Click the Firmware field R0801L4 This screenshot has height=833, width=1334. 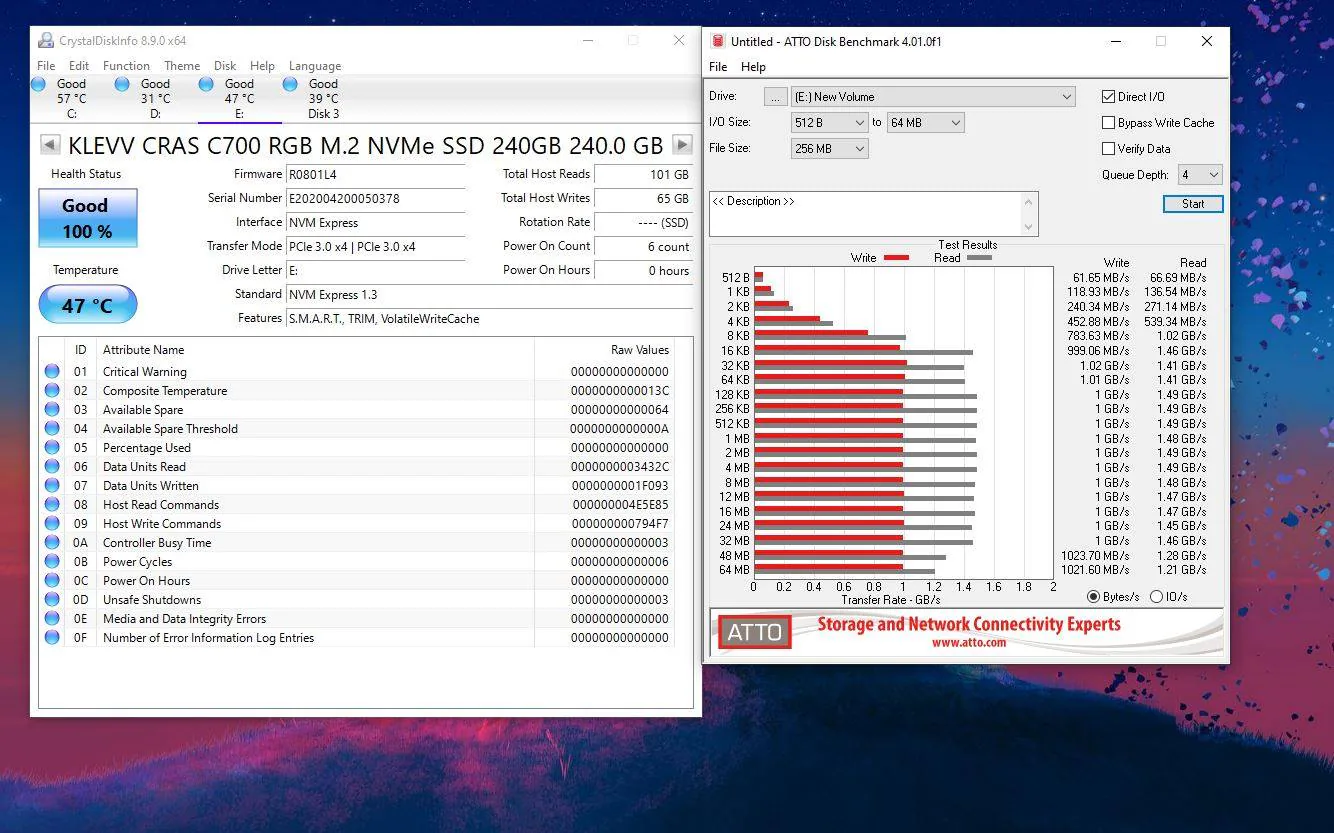[x=376, y=175]
